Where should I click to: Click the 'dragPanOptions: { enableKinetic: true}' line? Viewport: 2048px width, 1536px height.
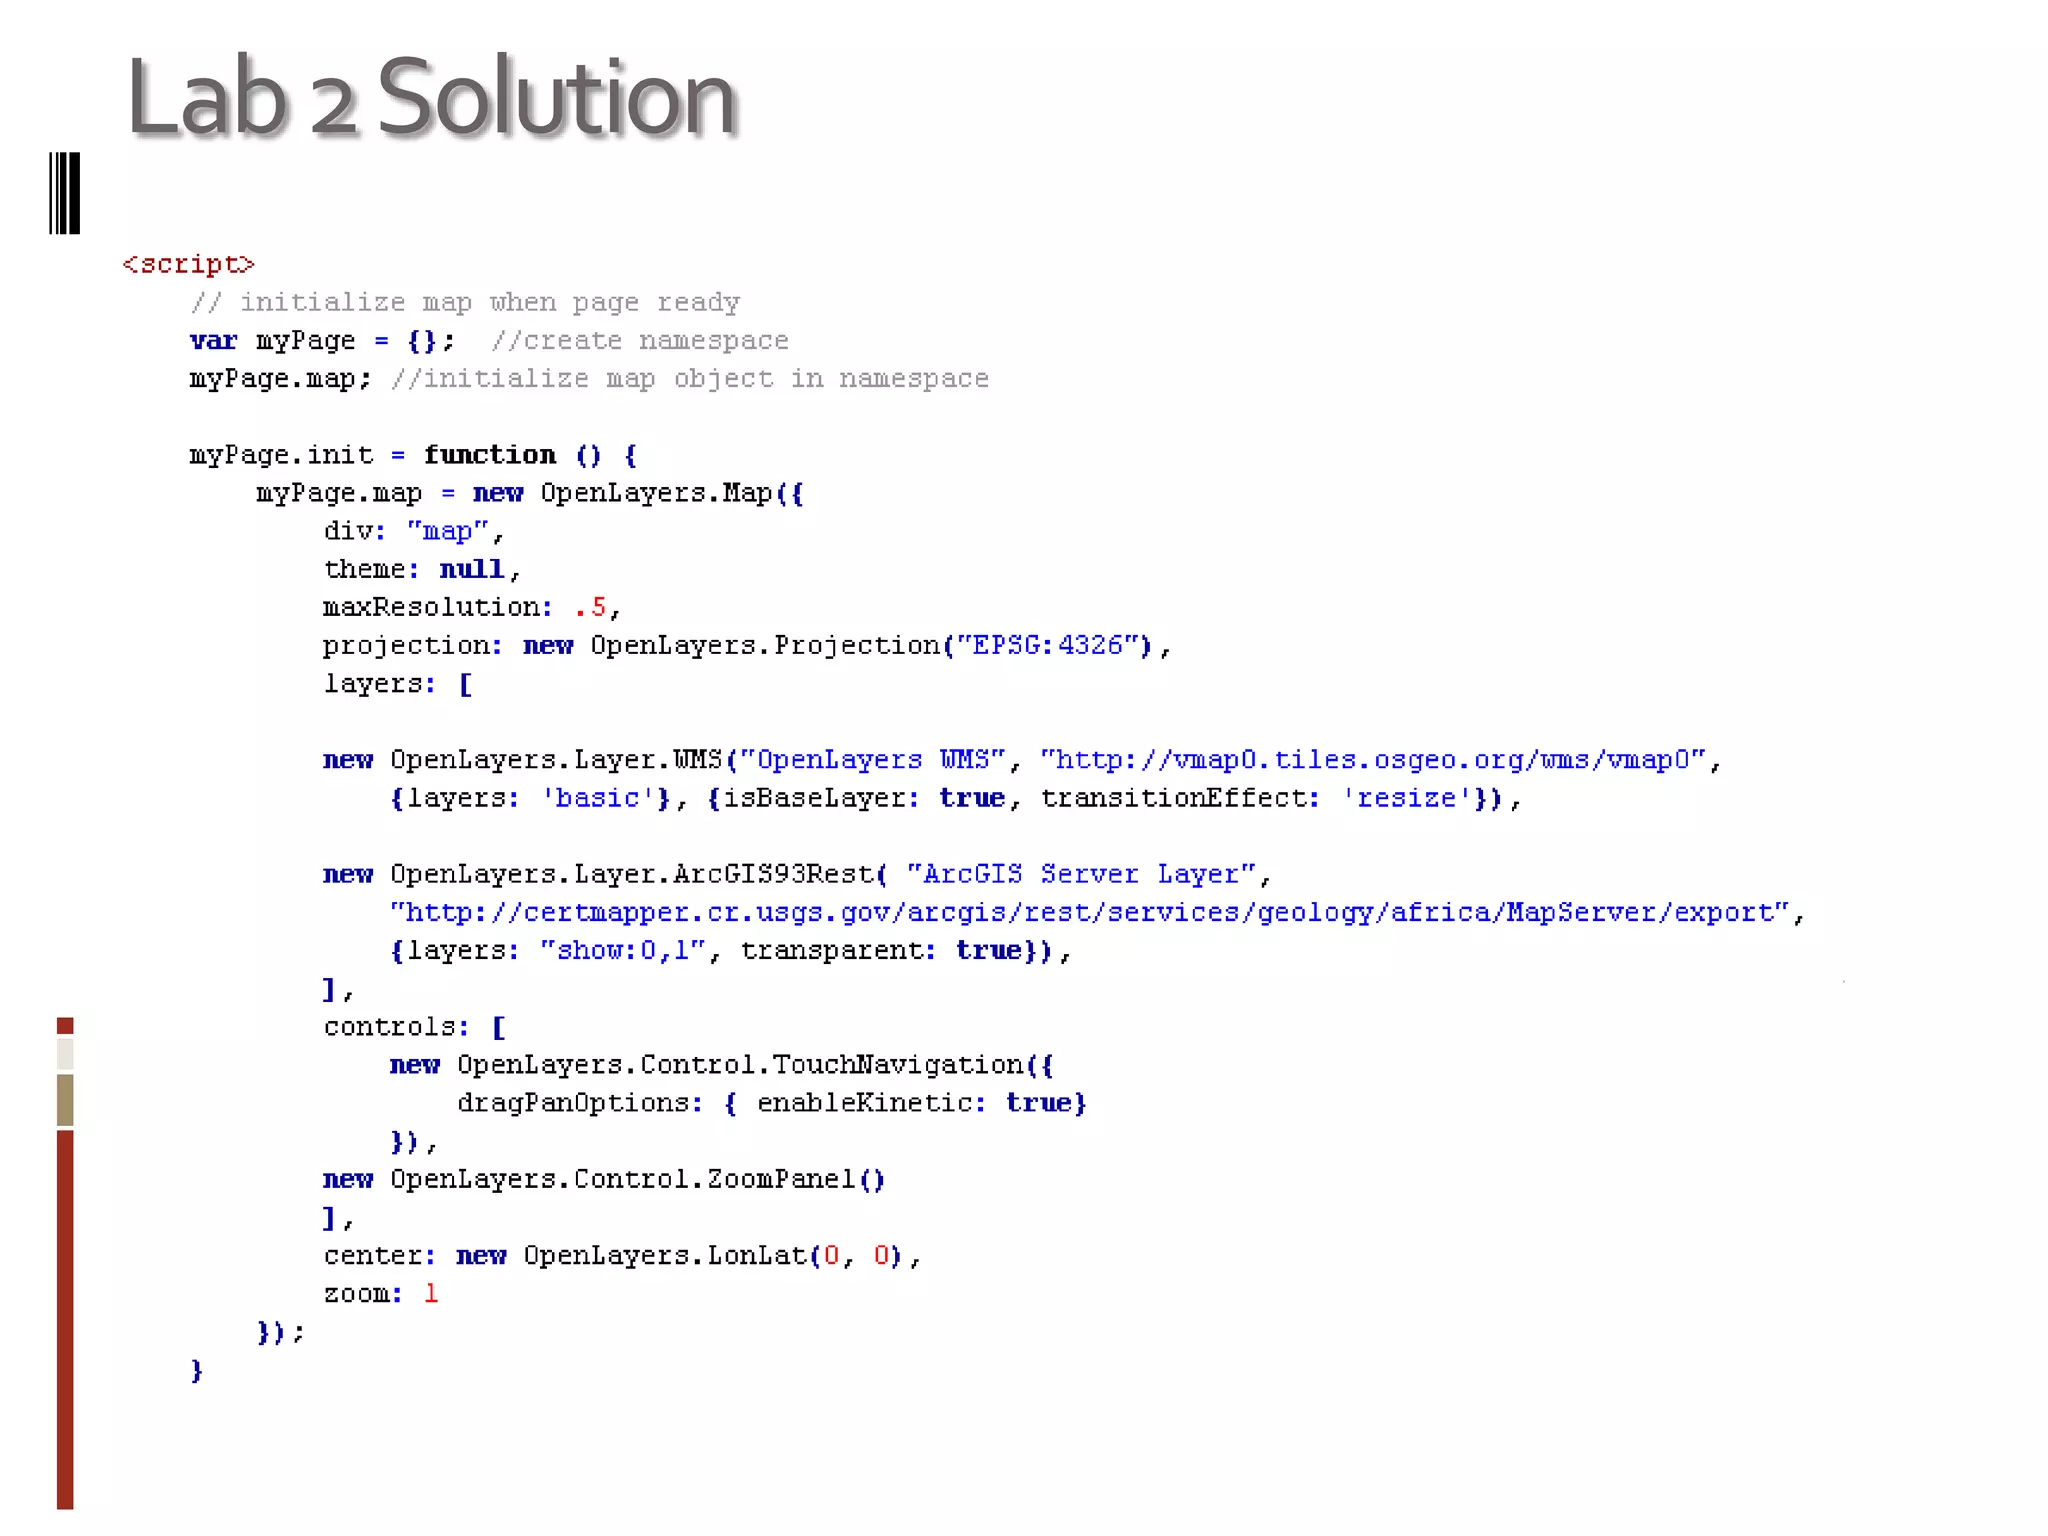[772, 1103]
